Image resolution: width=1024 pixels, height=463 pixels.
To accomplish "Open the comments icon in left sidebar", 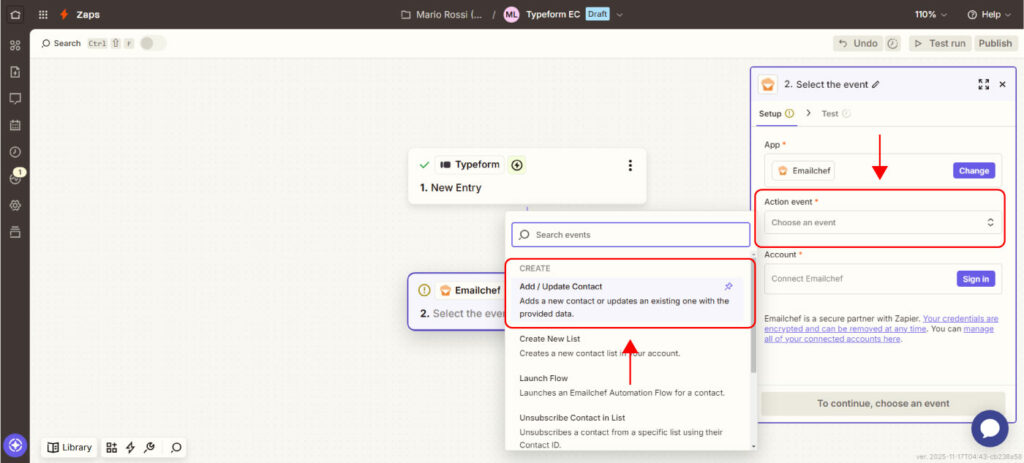I will click(x=15, y=99).
